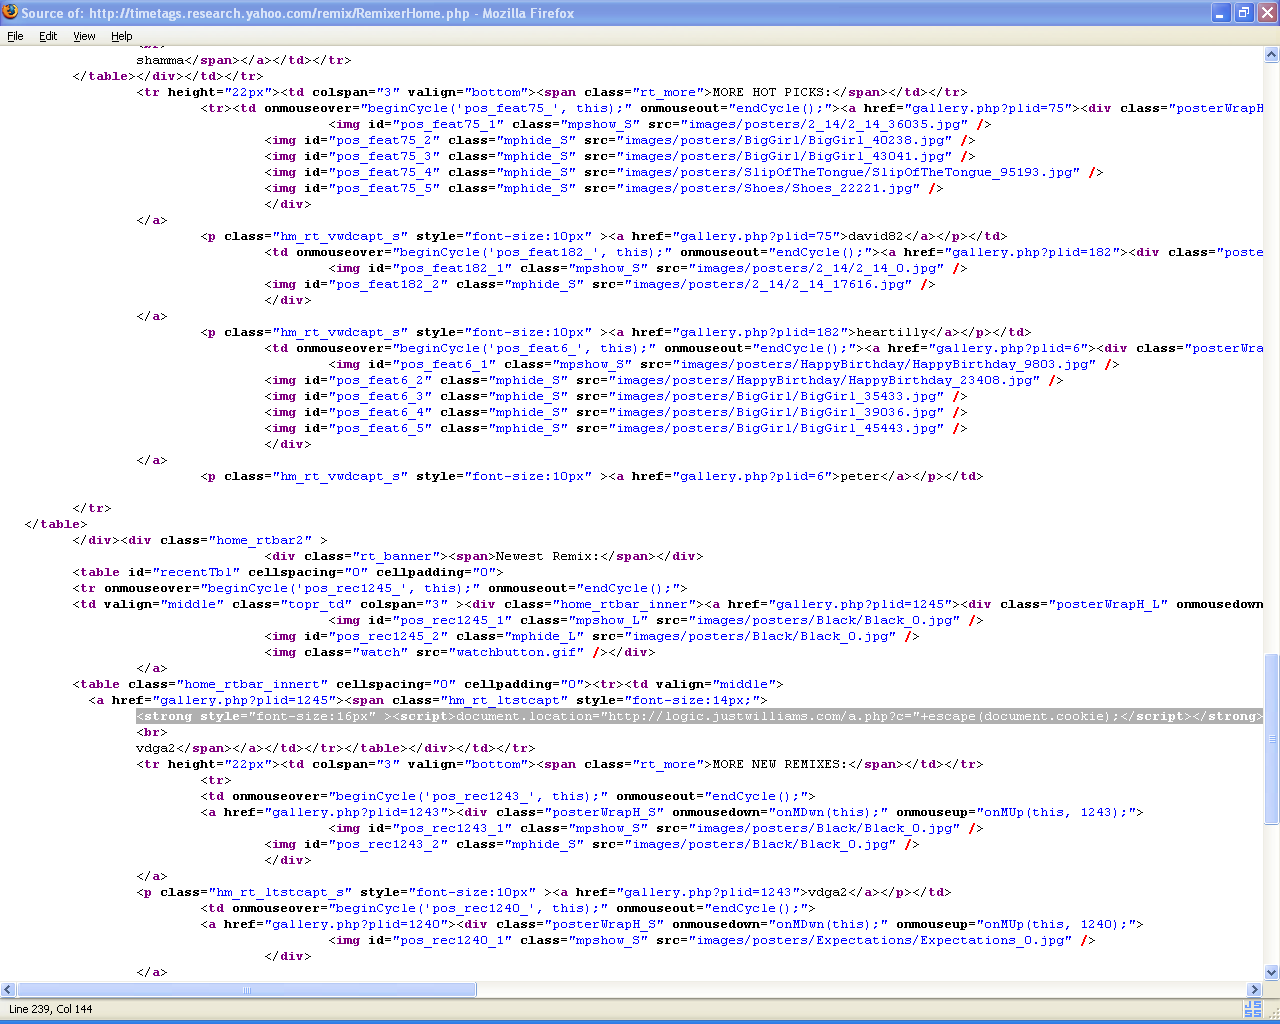Click 'SlipOfTheTongue_95193.jpg' image path

(972, 172)
